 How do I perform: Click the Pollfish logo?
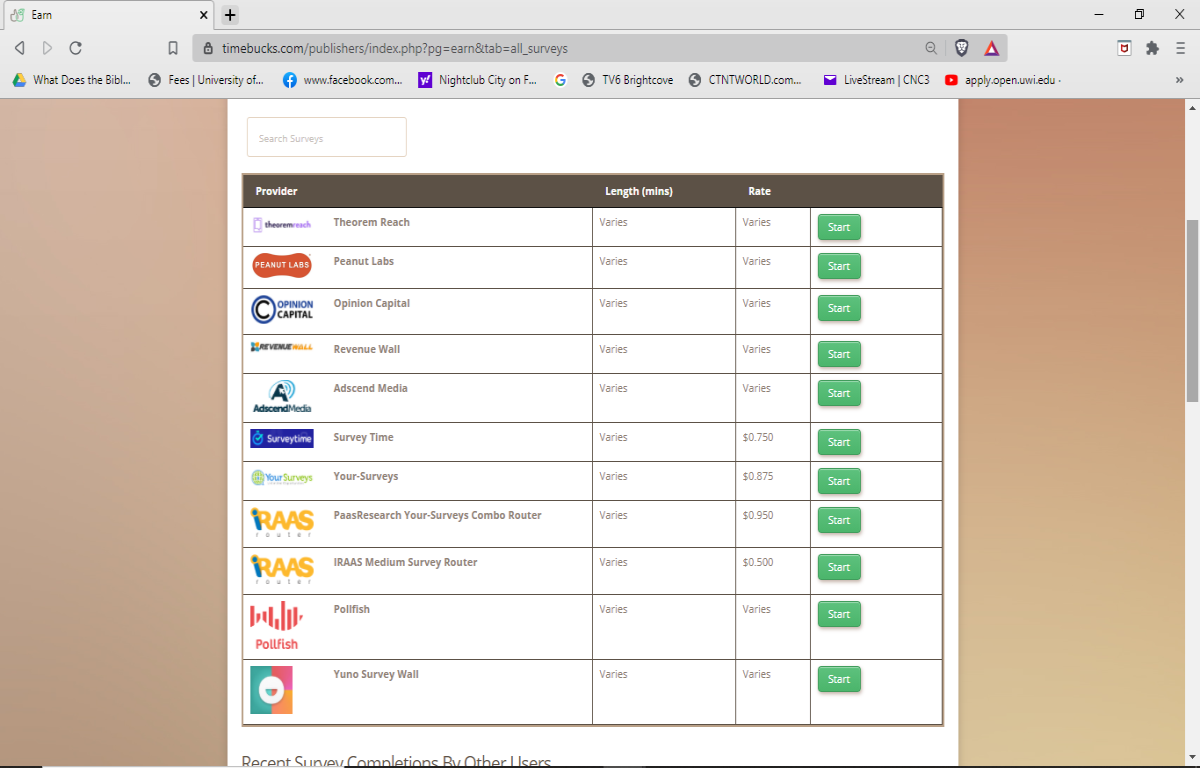click(275, 626)
